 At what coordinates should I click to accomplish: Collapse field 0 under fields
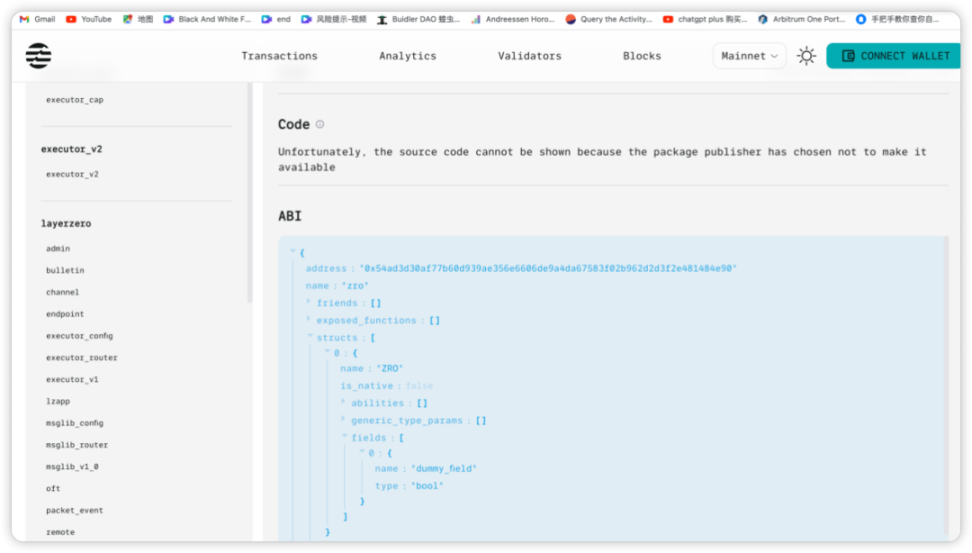click(x=362, y=451)
